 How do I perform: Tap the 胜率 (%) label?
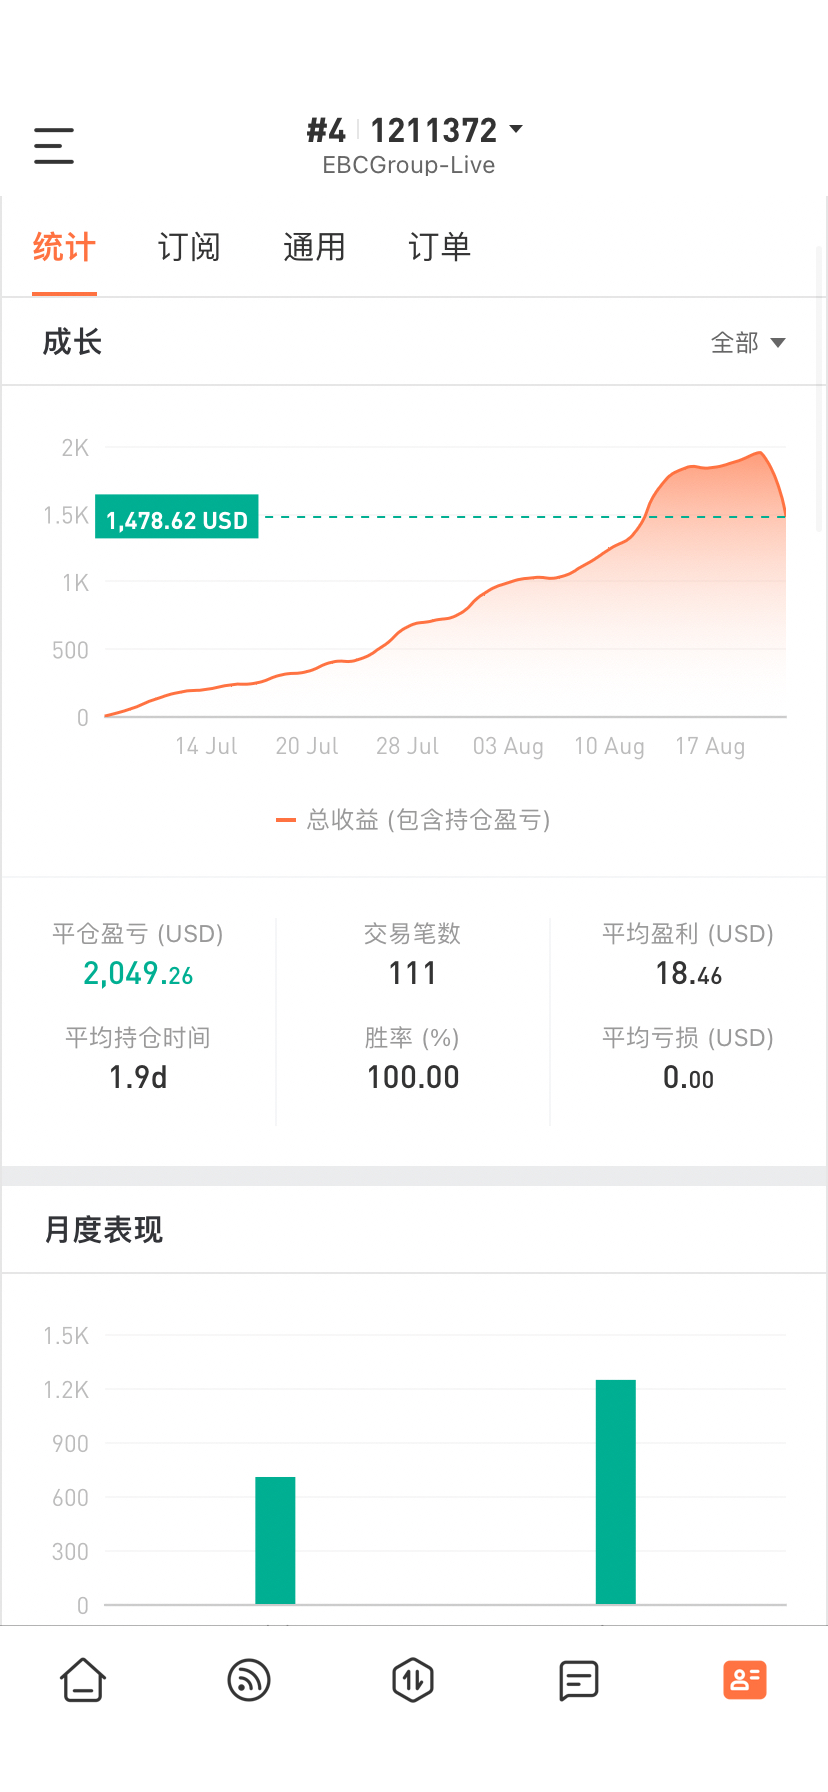pos(412,1038)
